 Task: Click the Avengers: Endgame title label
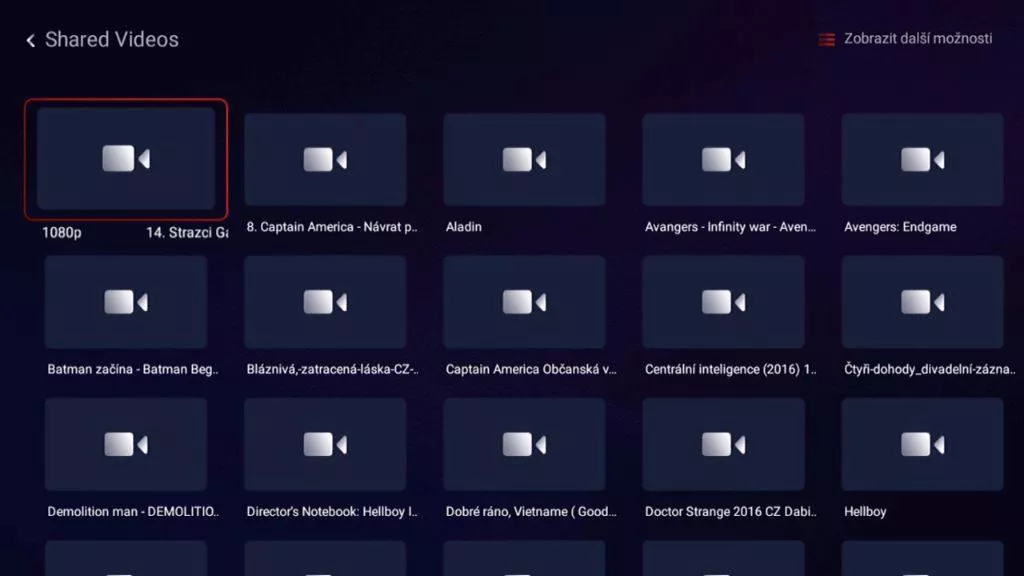(x=900, y=227)
